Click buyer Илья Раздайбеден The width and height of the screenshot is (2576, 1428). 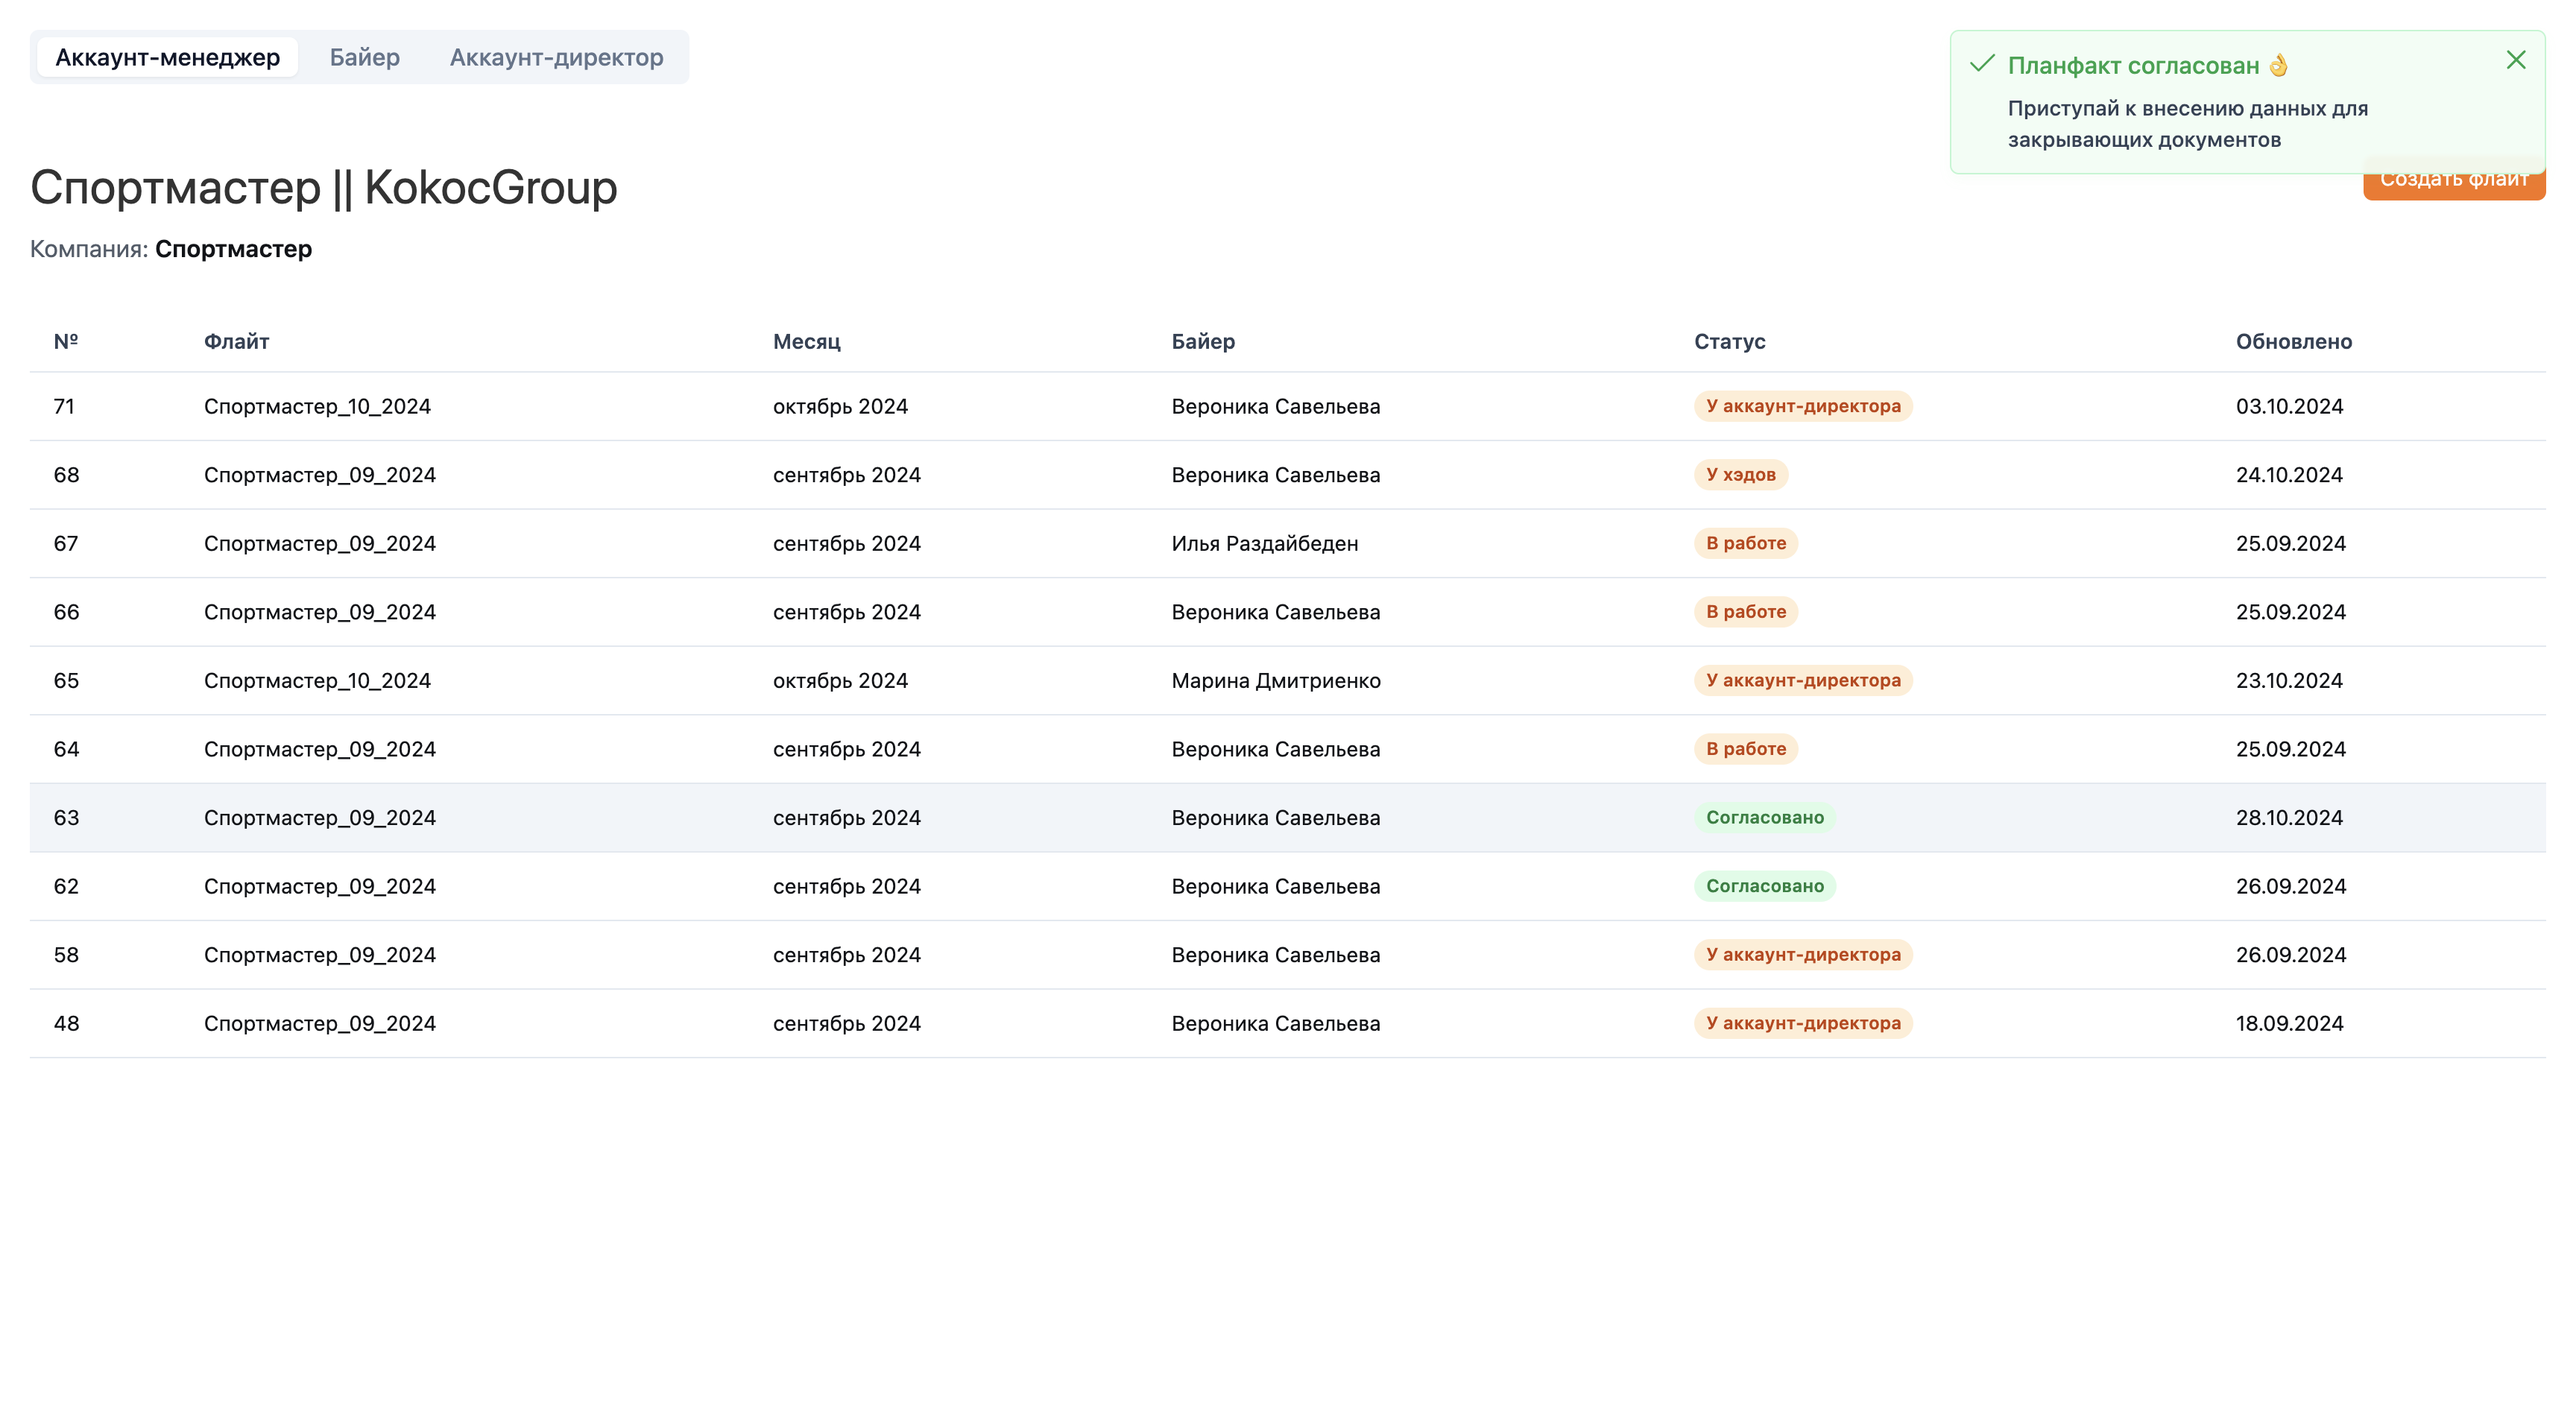click(x=1264, y=543)
